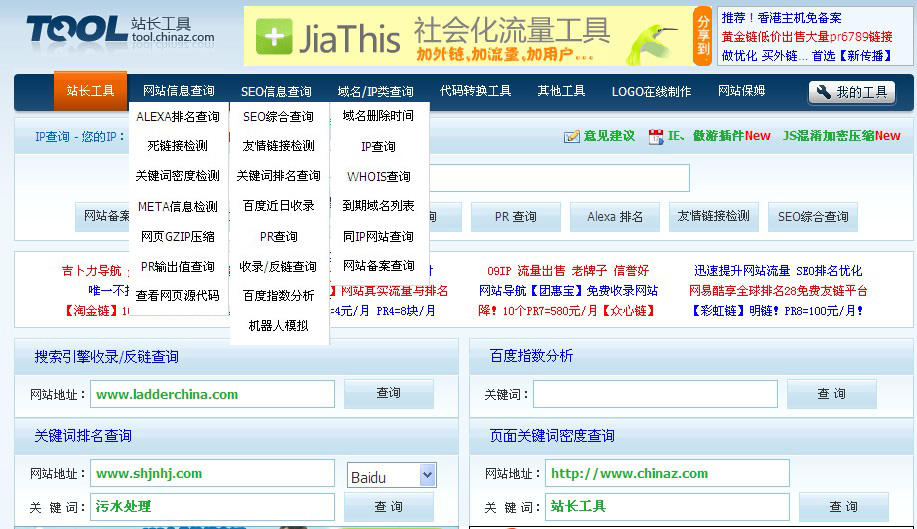
Task: Select 百度指数分析 menu entry
Action: 278,296
